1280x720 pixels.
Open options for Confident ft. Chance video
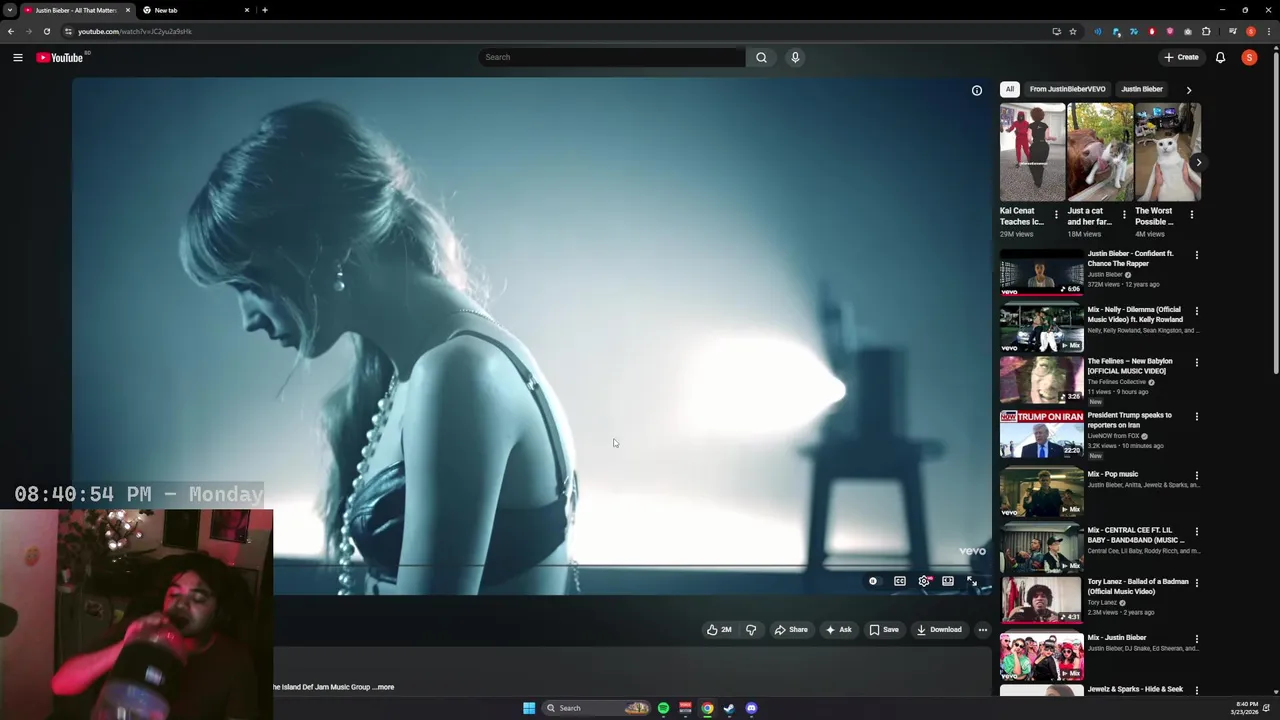point(1197,255)
